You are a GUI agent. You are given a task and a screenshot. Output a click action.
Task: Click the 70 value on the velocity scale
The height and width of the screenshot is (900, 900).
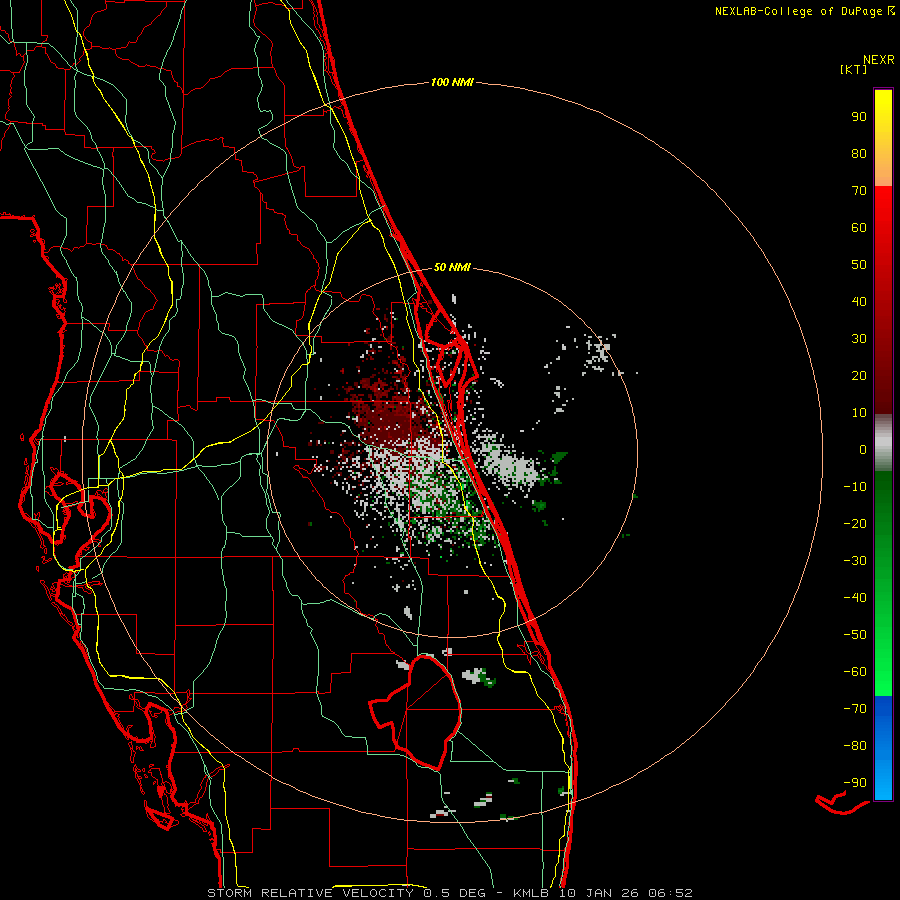point(859,191)
